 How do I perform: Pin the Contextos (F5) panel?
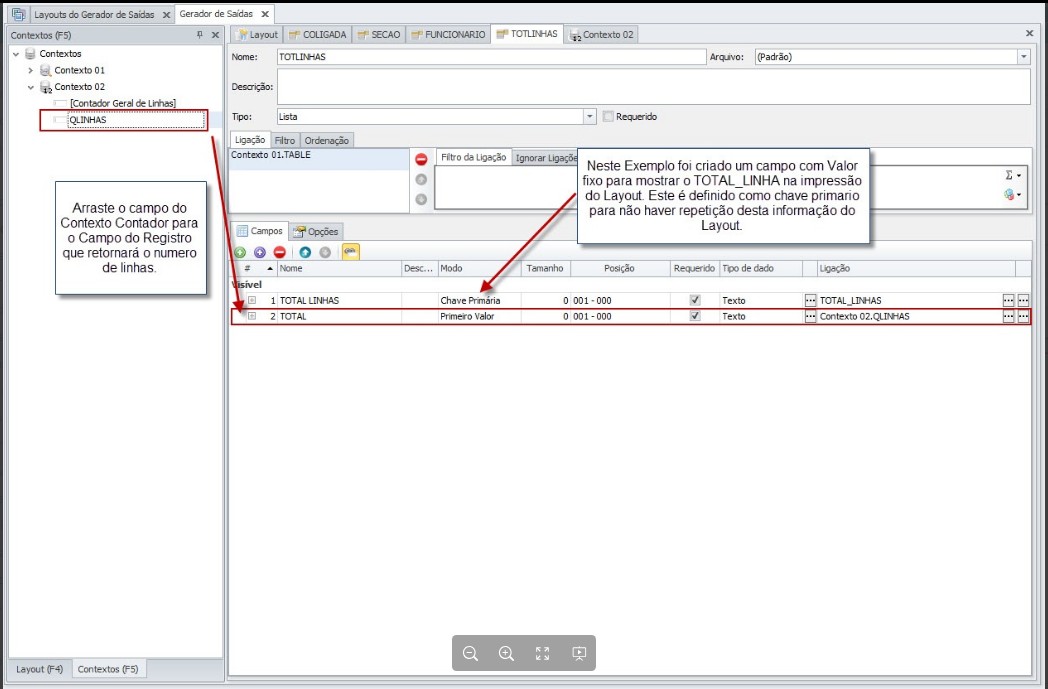click(199, 35)
